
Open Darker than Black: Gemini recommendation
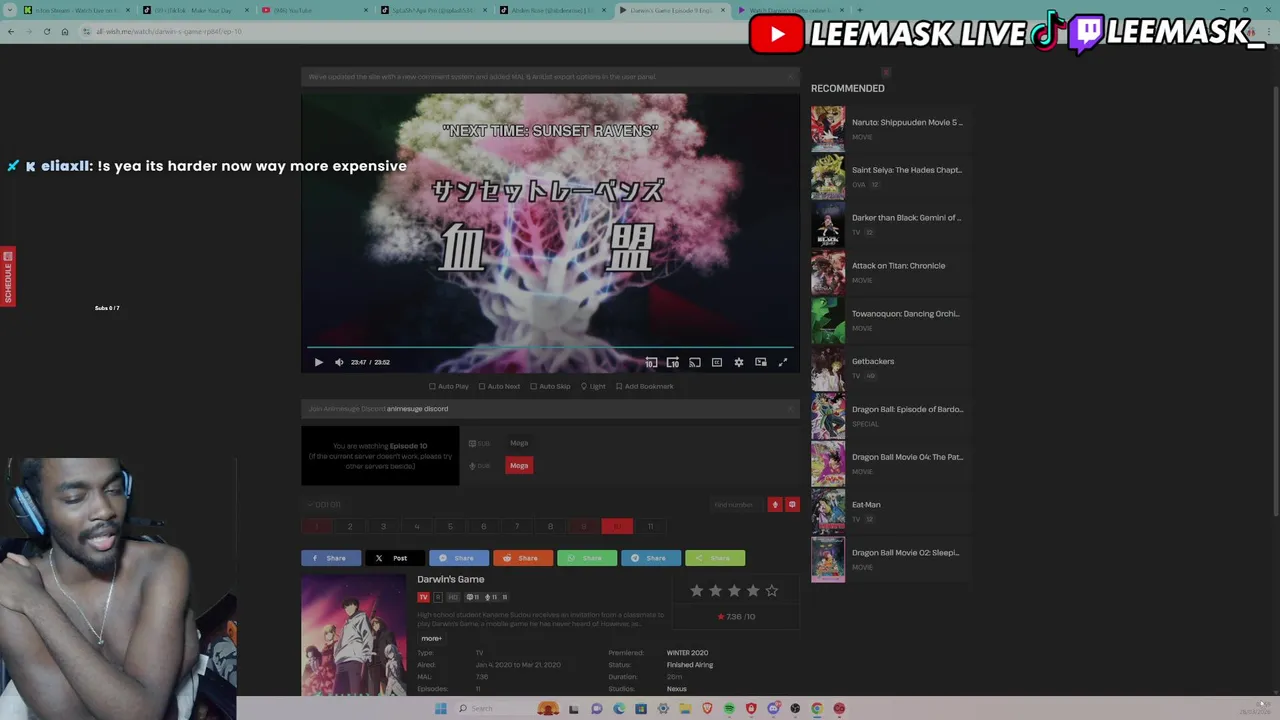tap(888, 224)
